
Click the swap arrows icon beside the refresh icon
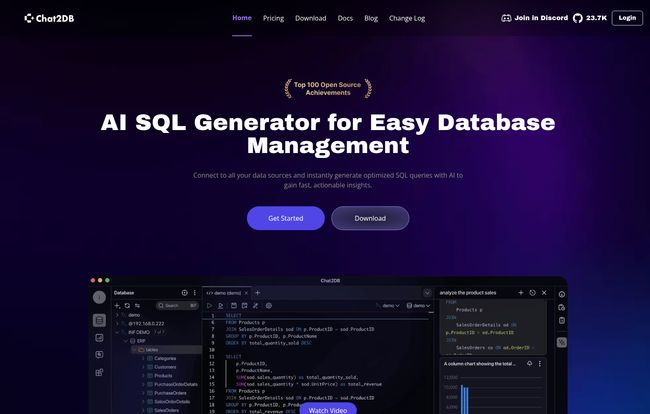click(137, 305)
